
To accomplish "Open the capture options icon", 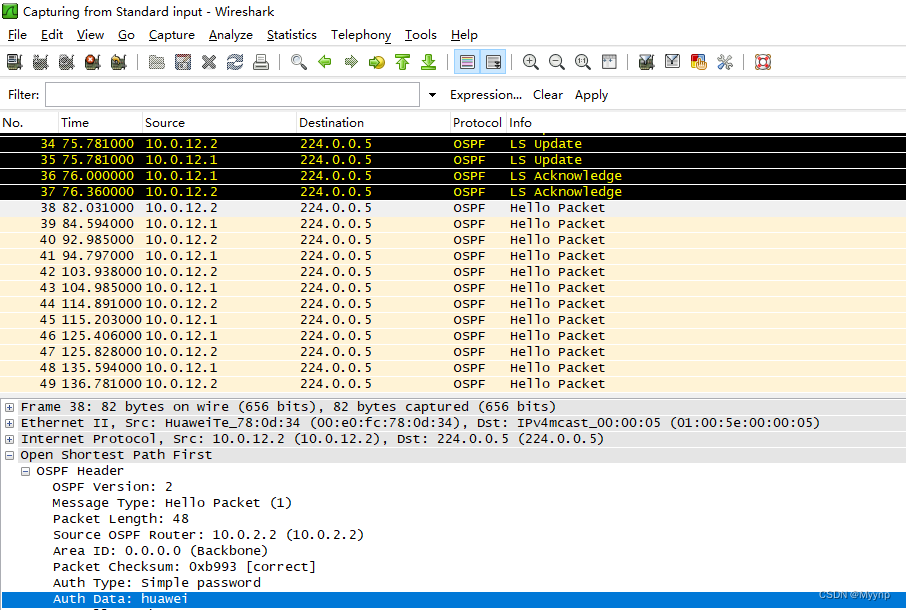I will tap(40, 62).
